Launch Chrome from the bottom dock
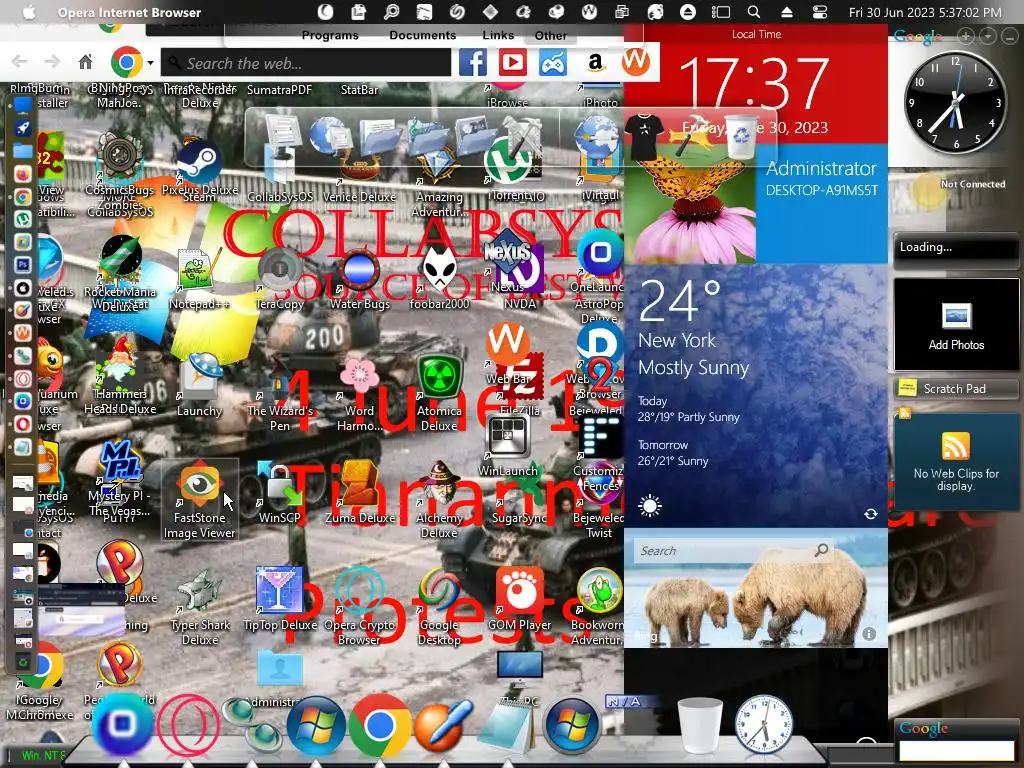 point(379,725)
